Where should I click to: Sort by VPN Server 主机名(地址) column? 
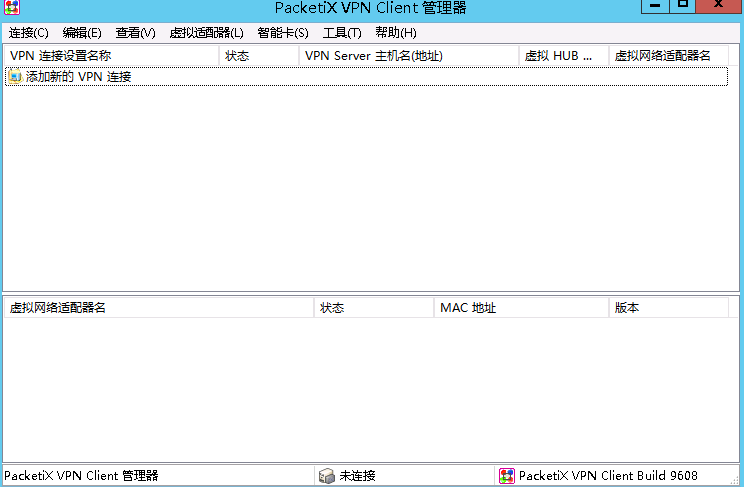tap(409, 56)
